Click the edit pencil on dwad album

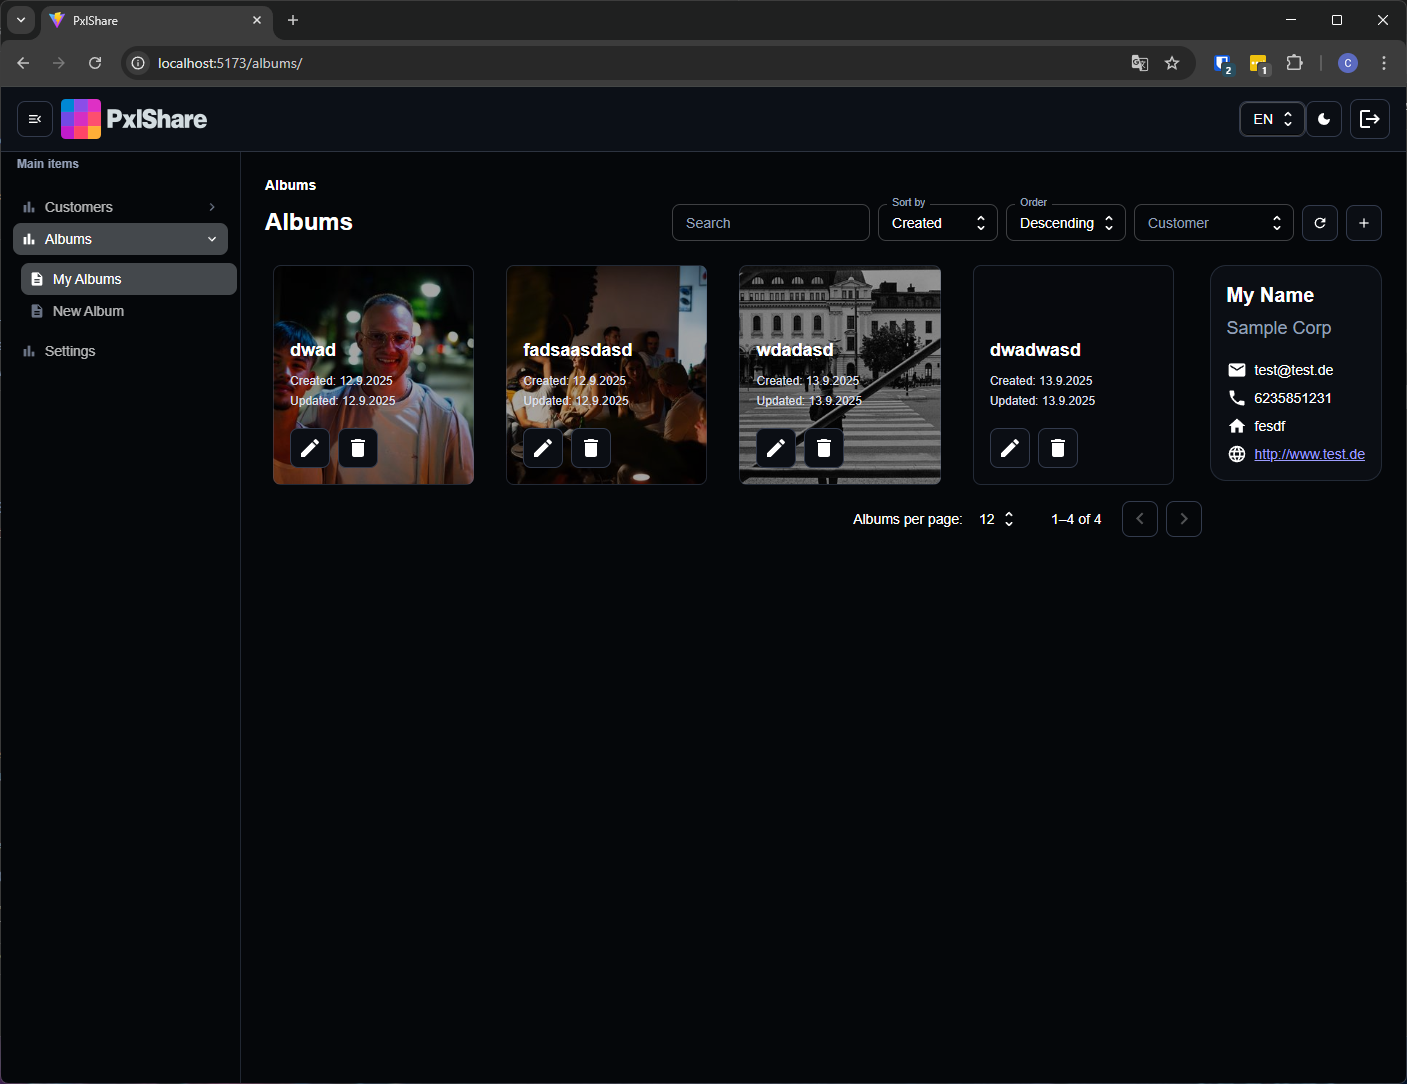(x=310, y=448)
